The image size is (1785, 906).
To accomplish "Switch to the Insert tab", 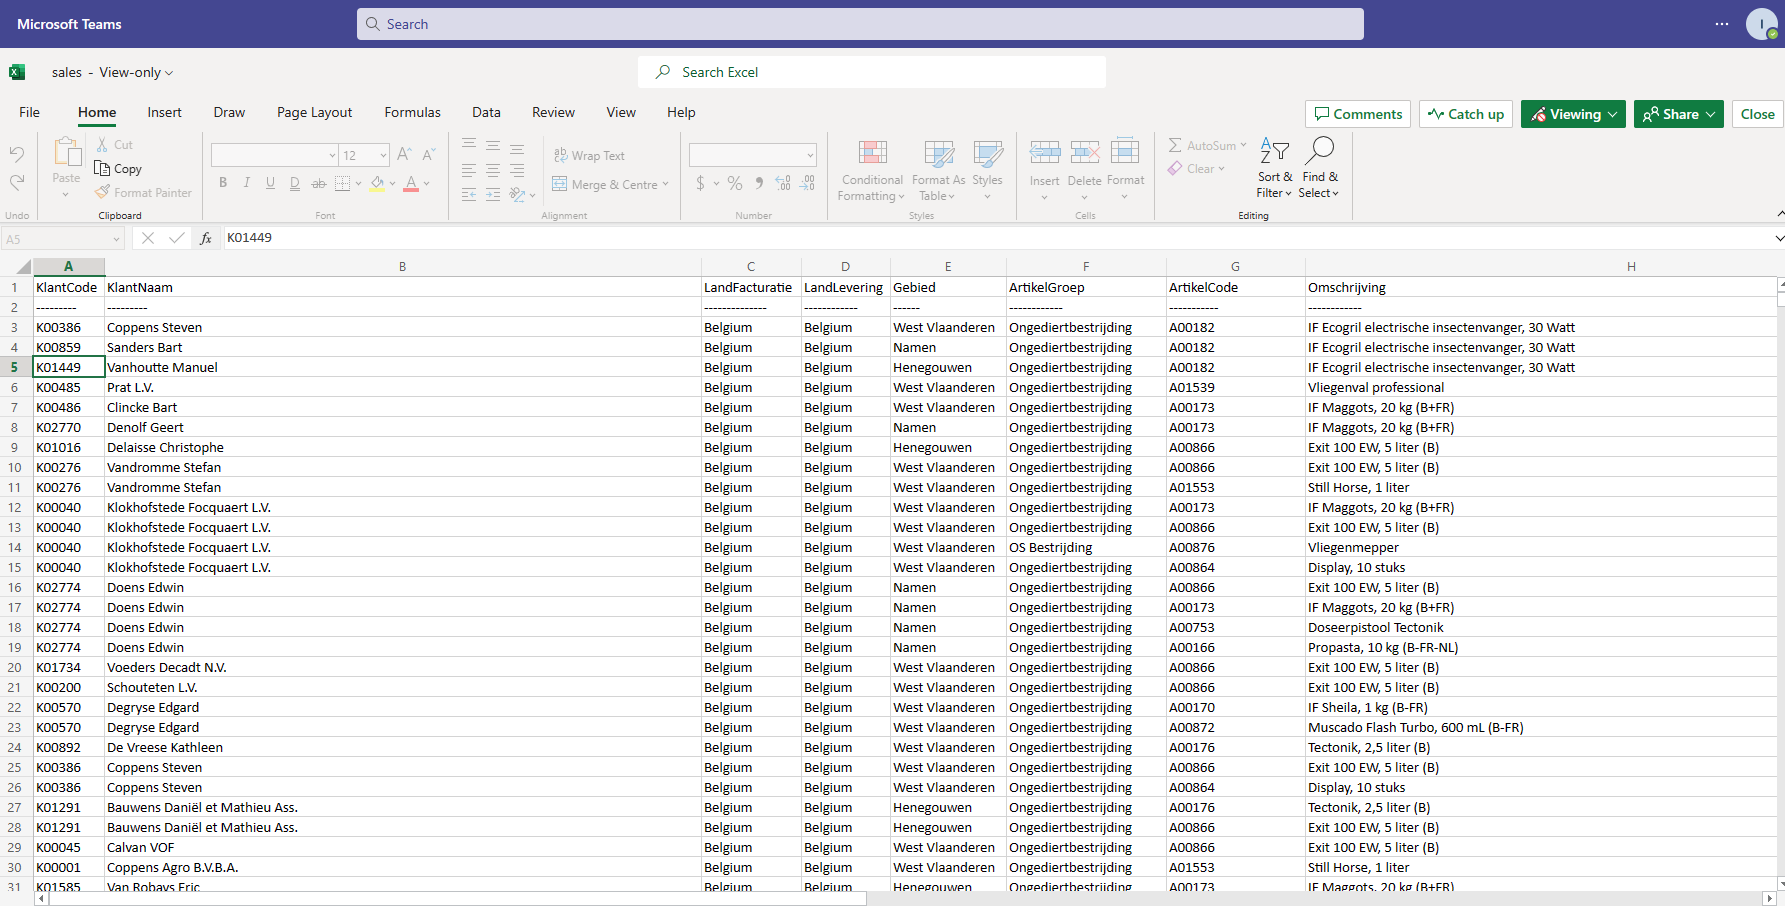I will click(x=164, y=112).
